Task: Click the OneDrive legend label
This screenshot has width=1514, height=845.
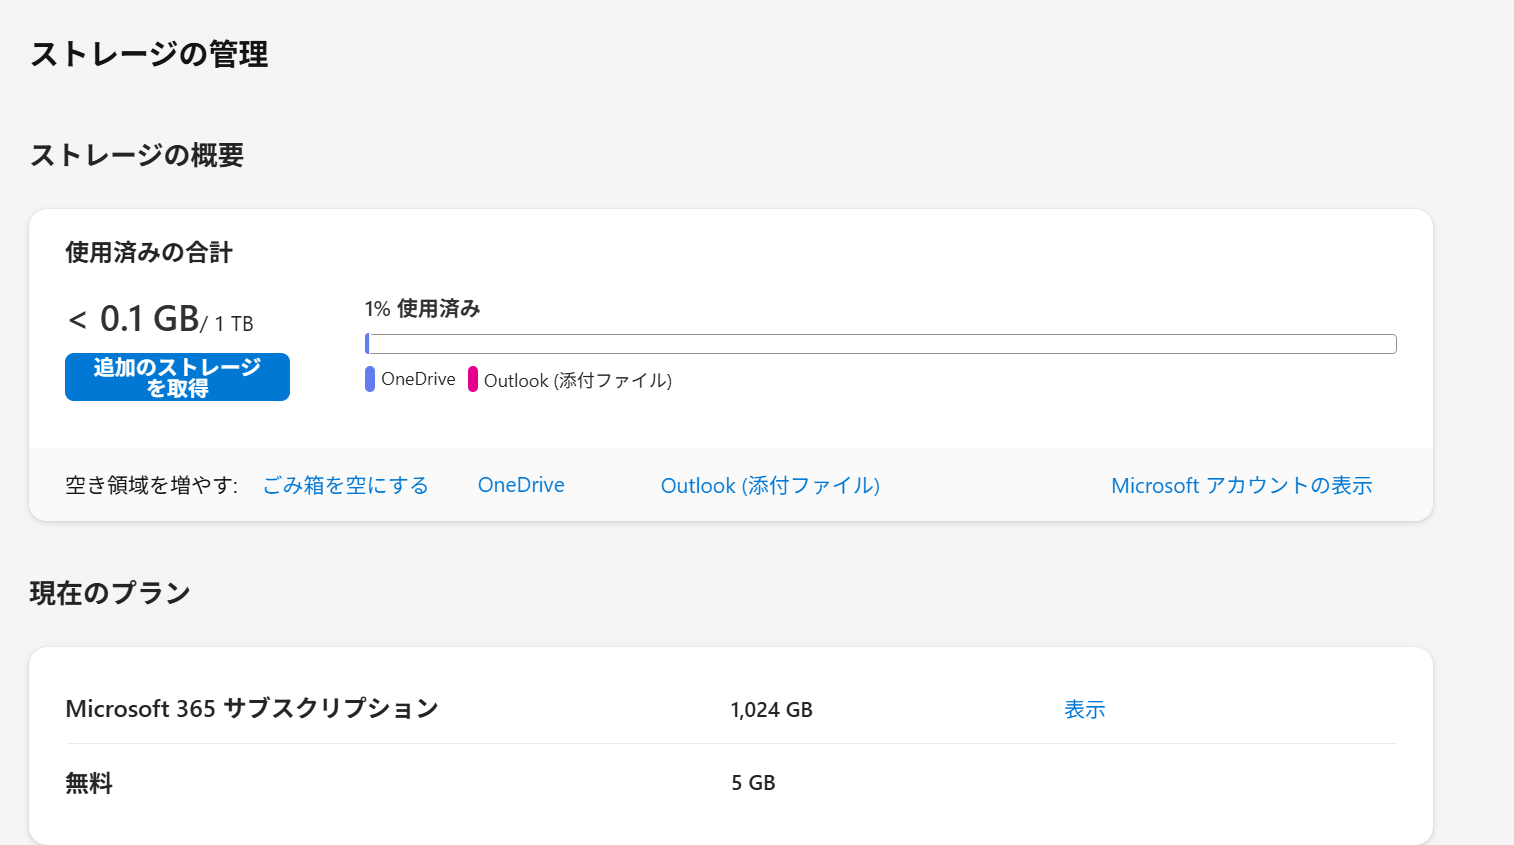Action: point(418,379)
